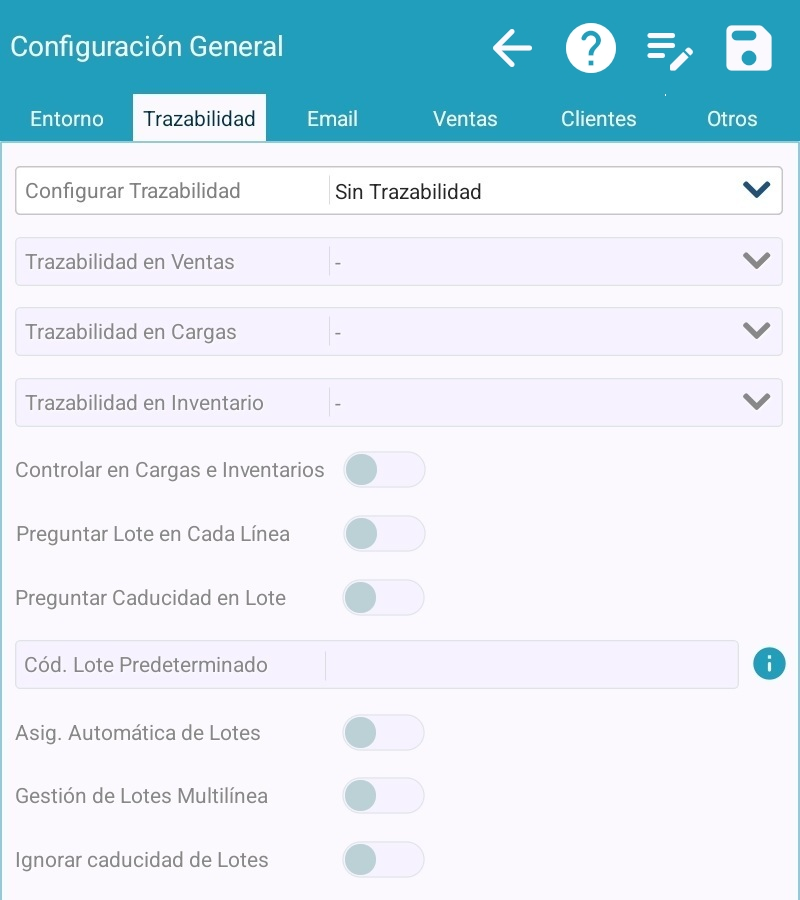Open Trazabilidad en Cargas dropdown
The width and height of the screenshot is (800, 900).
click(554, 332)
